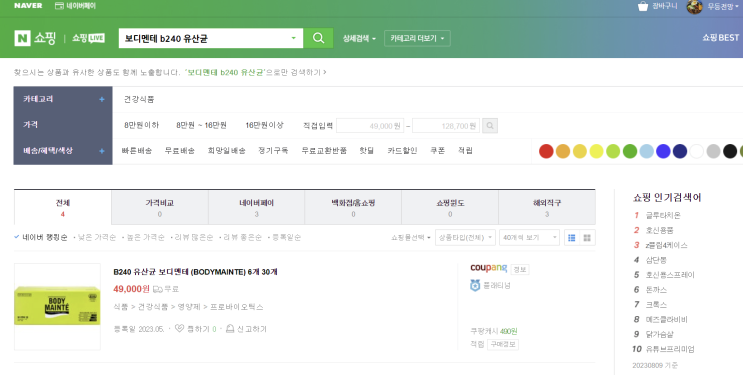
Task: Toggle 쿠폰 filter
Action: tap(437, 151)
